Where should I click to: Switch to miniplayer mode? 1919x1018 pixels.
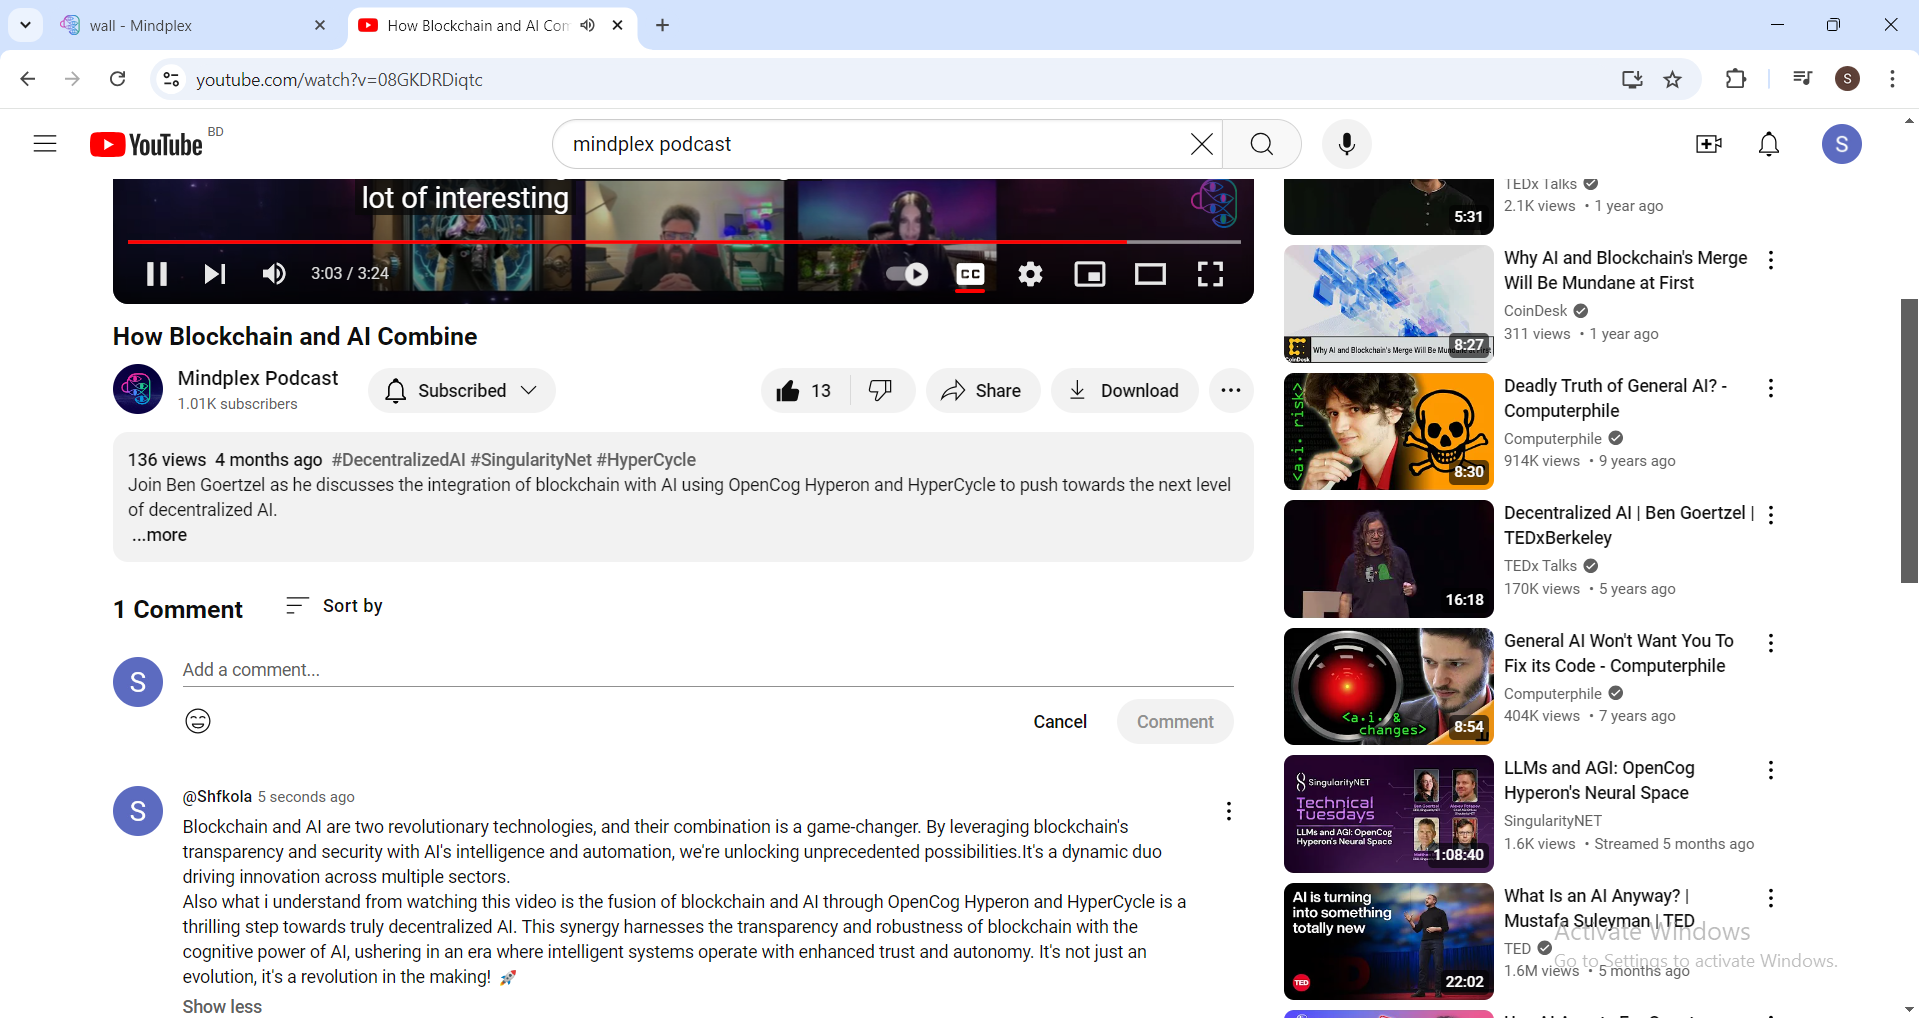(1090, 274)
